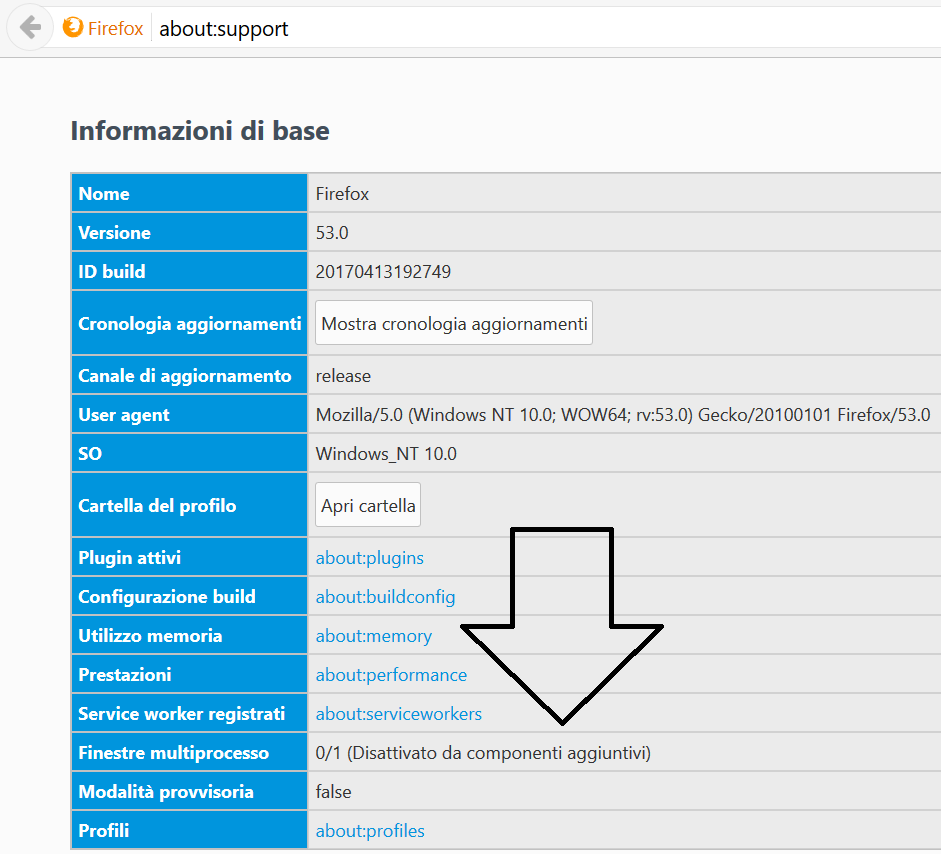Click the Plugin attivi row header
The height and width of the screenshot is (854, 941).
[x=189, y=557]
